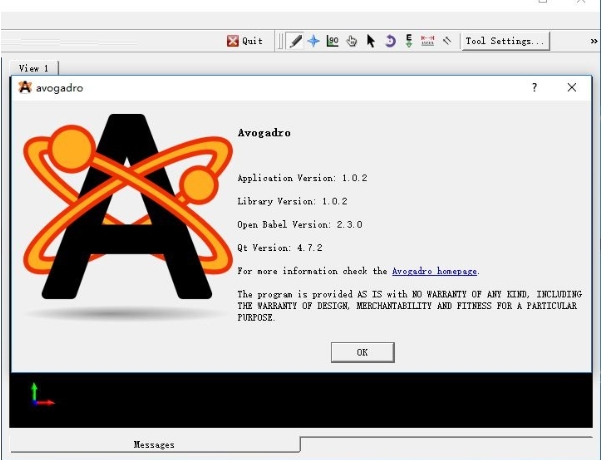
Task: Open the Messages tab
Action: [x=154, y=444]
